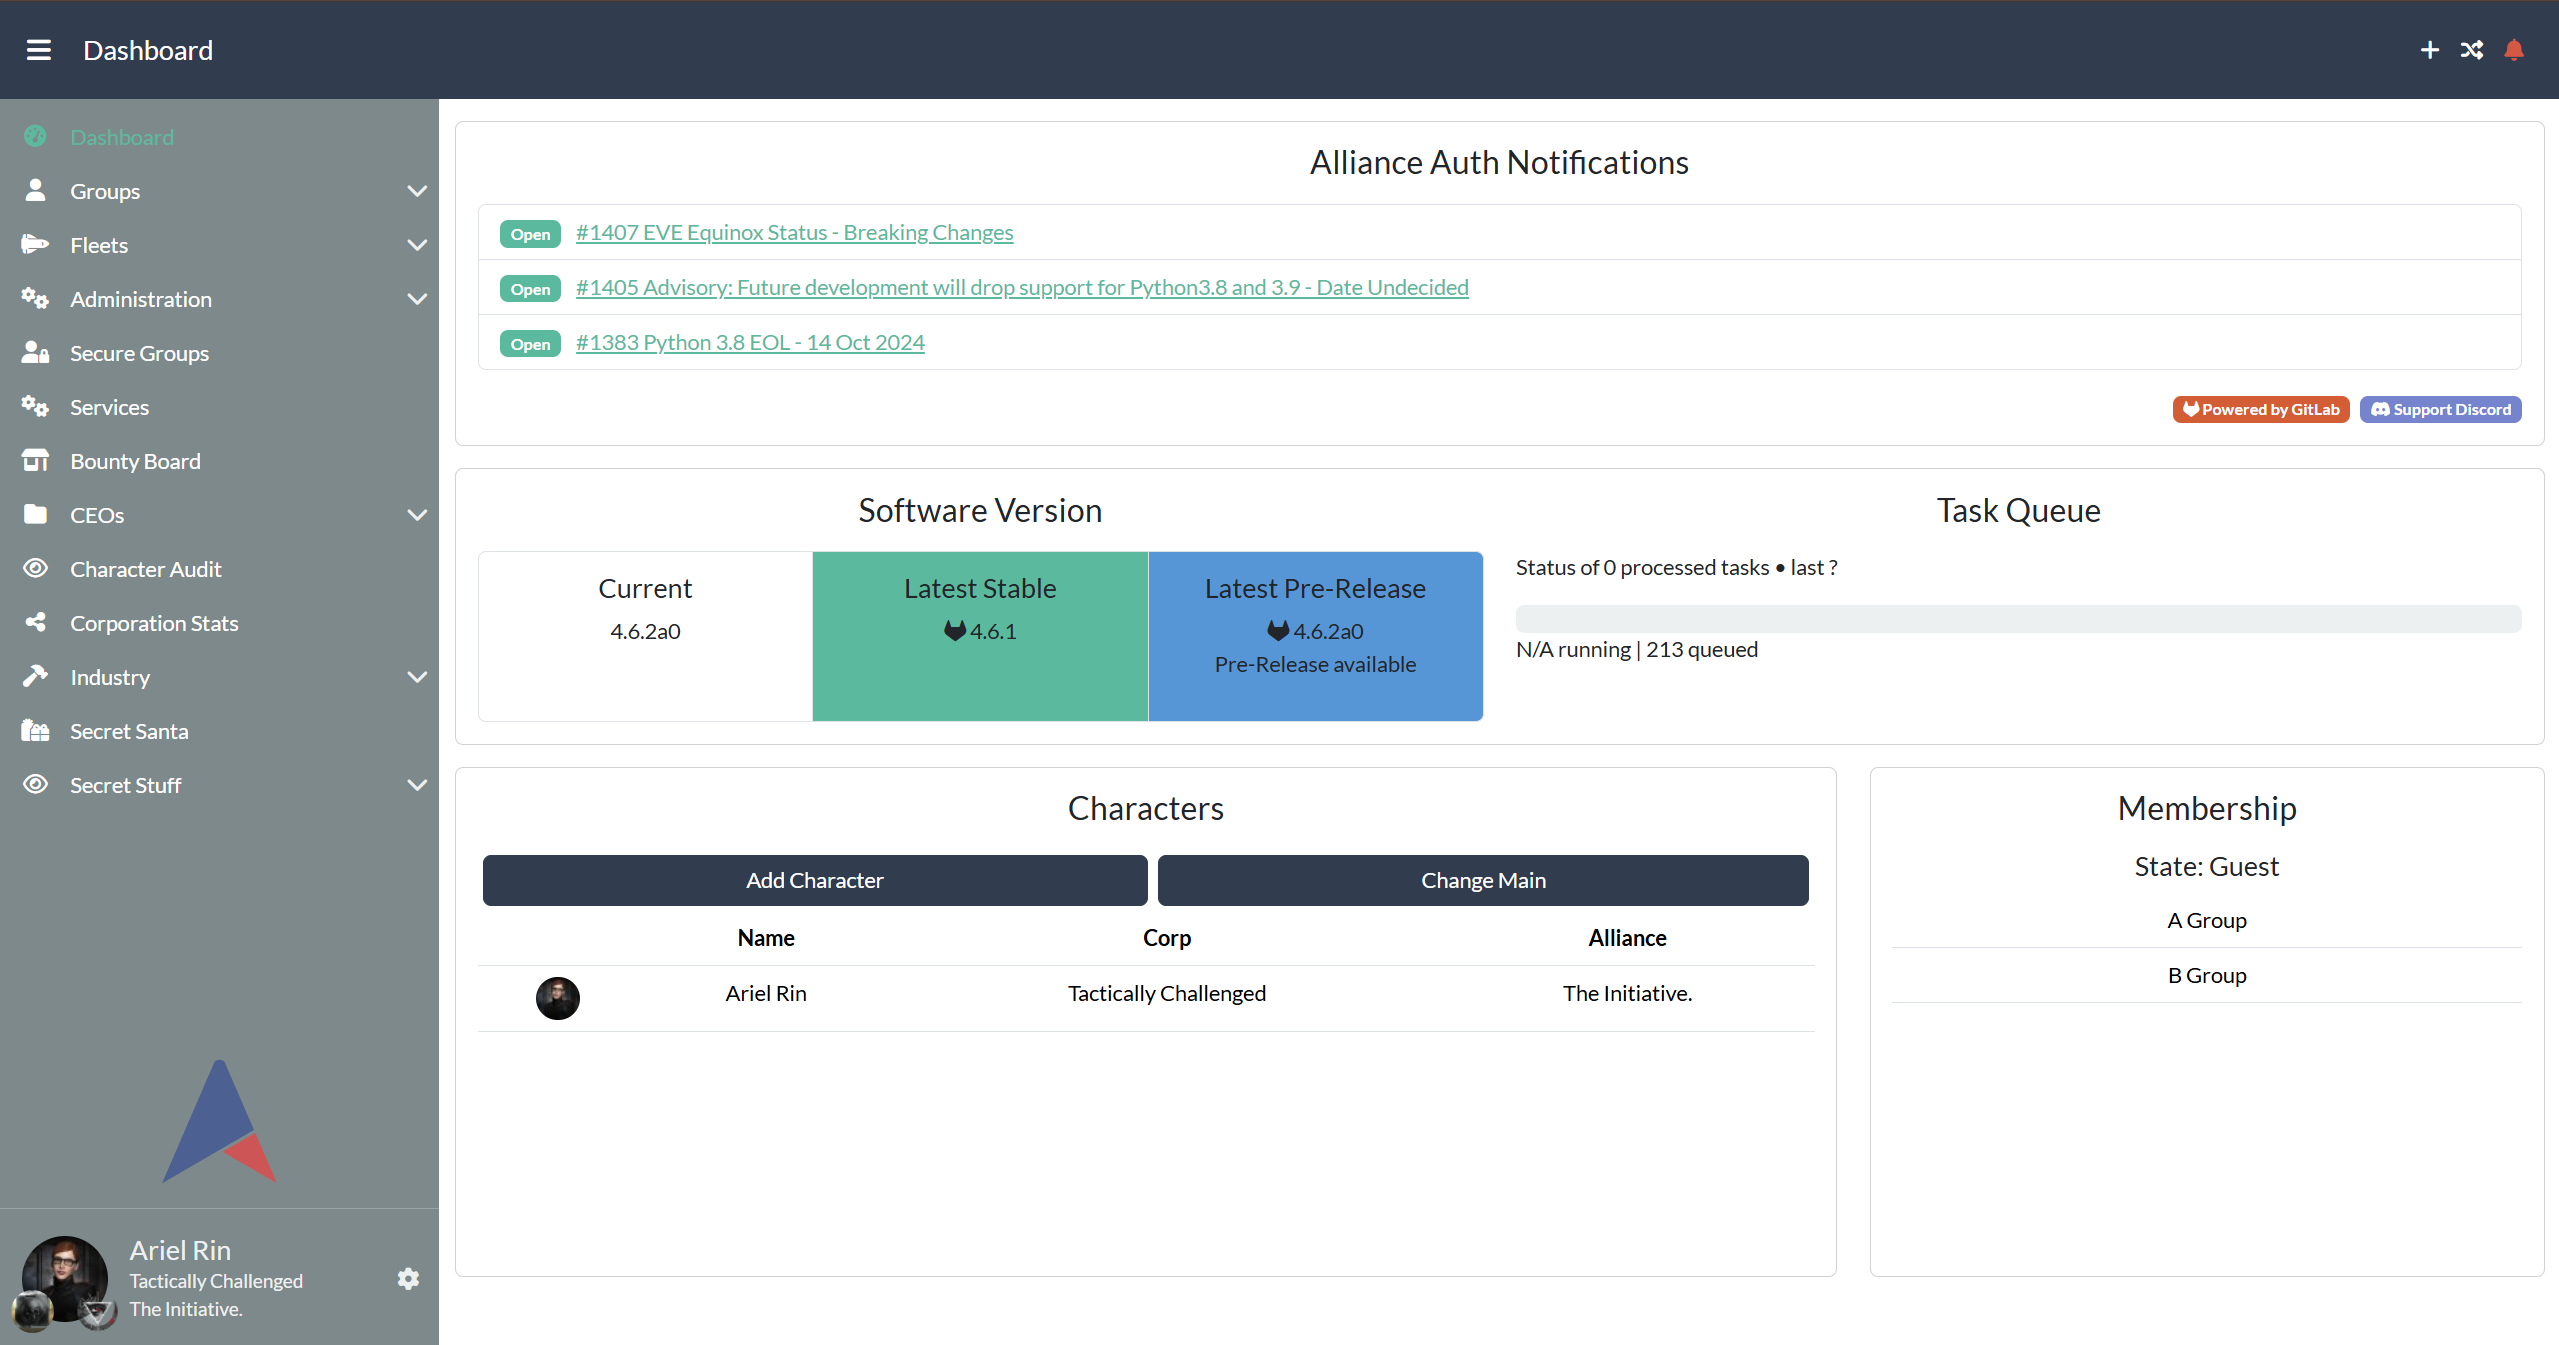
Task: Click the hamburger menu icon
Action: (x=39, y=50)
